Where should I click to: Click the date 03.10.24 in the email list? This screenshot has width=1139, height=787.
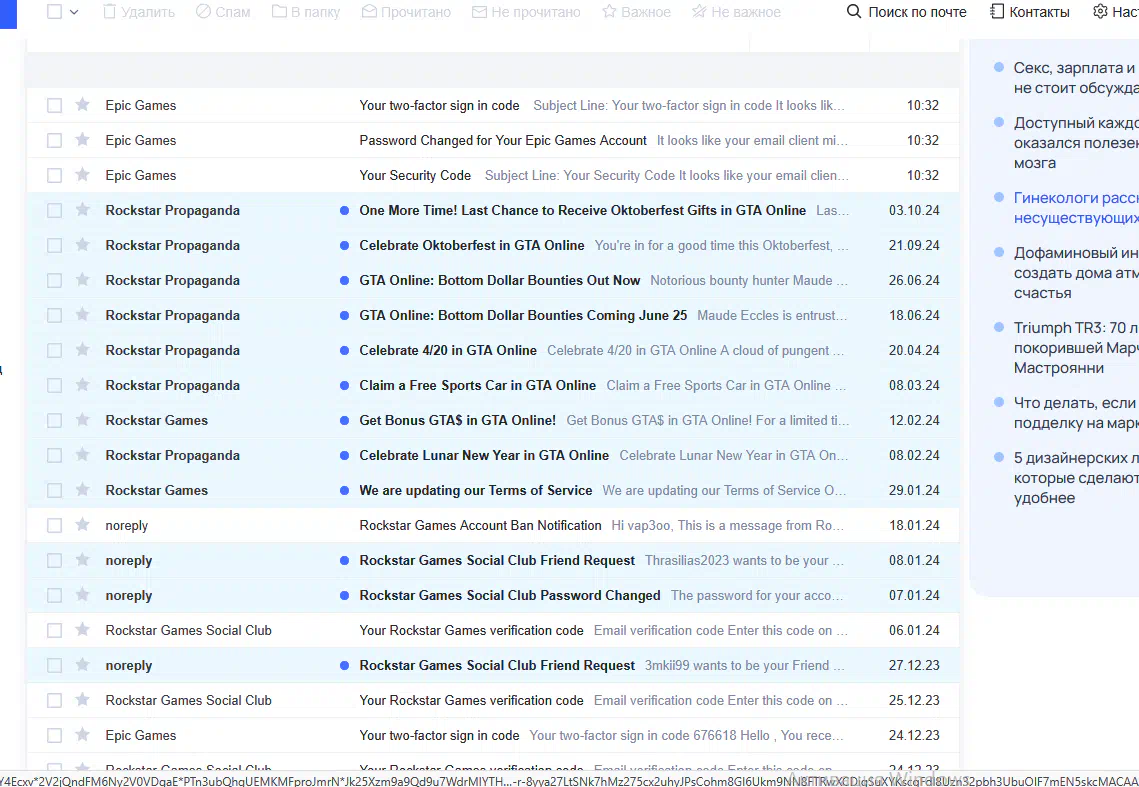click(914, 211)
